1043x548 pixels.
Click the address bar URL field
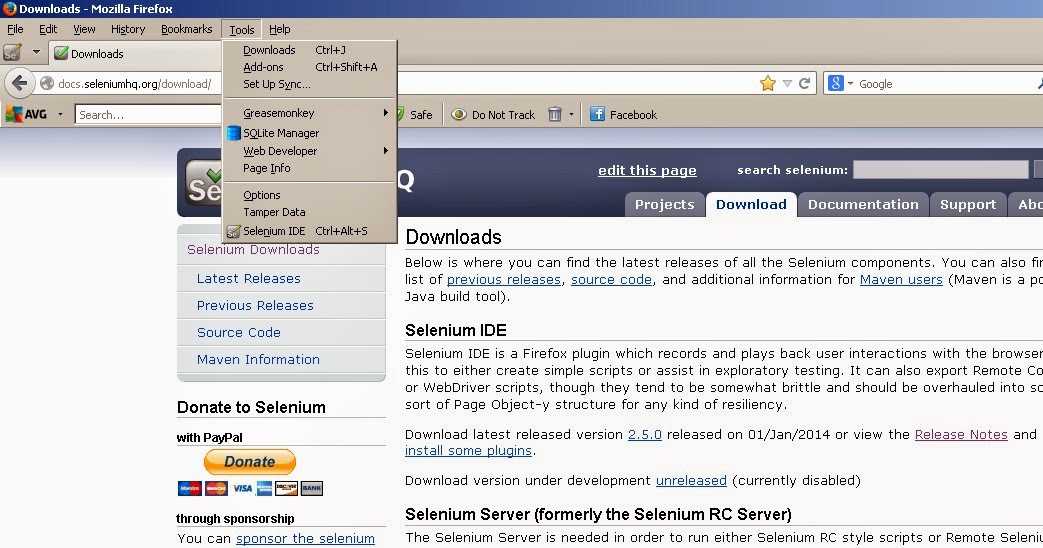point(134,84)
